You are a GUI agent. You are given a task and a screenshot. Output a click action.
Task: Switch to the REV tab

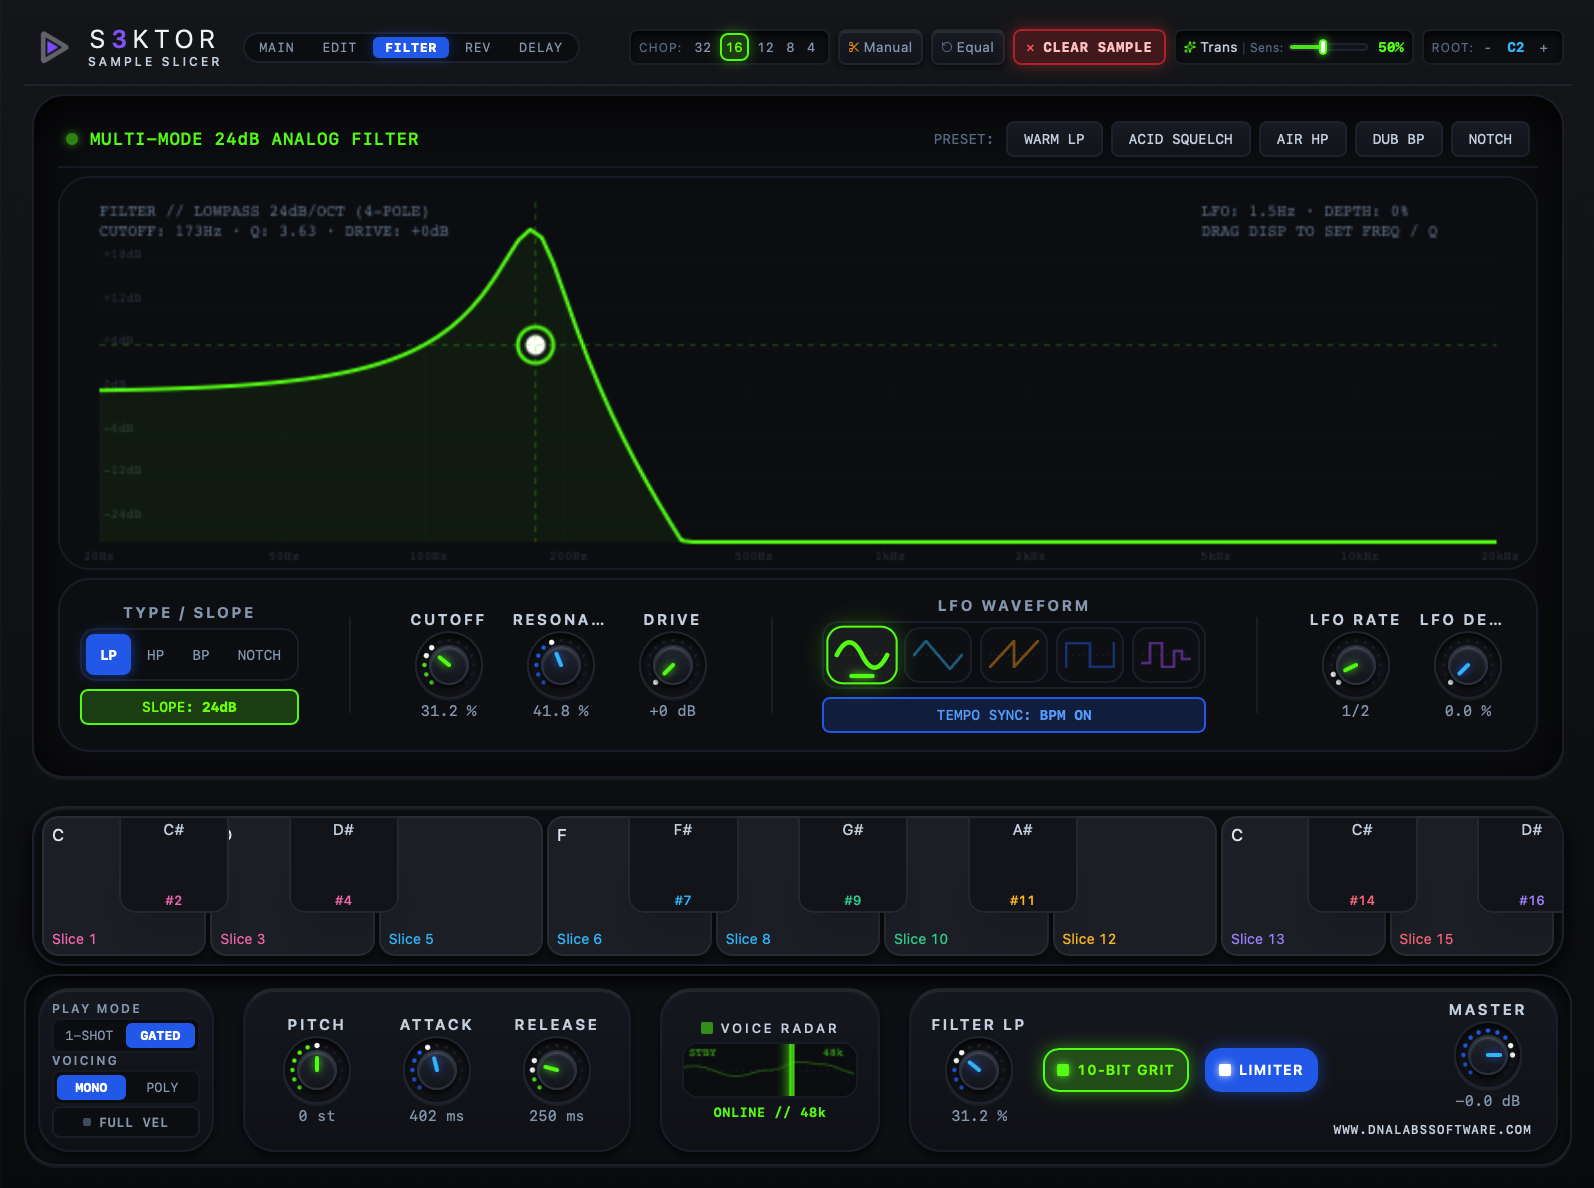pos(478,47)
